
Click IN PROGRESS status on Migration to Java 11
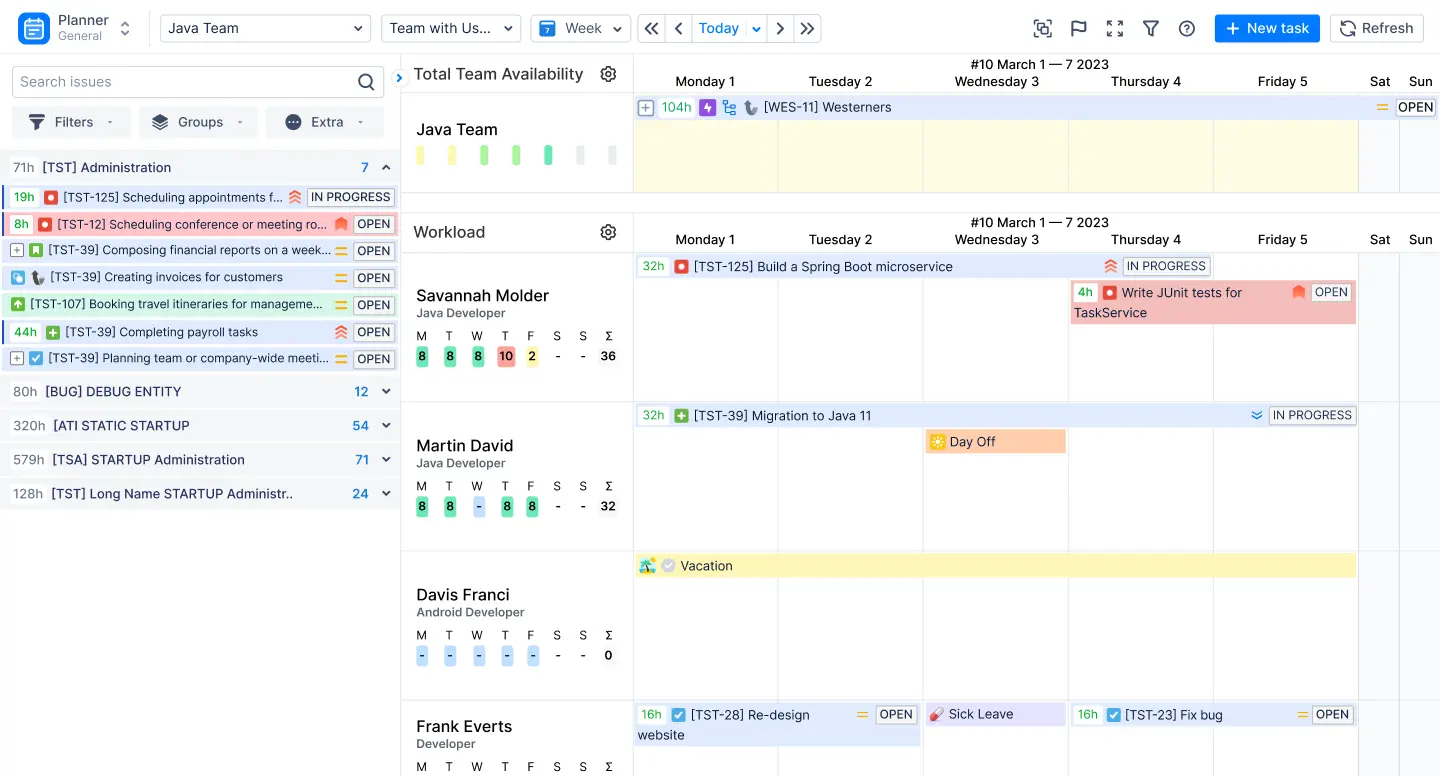tap(1312, 416)
